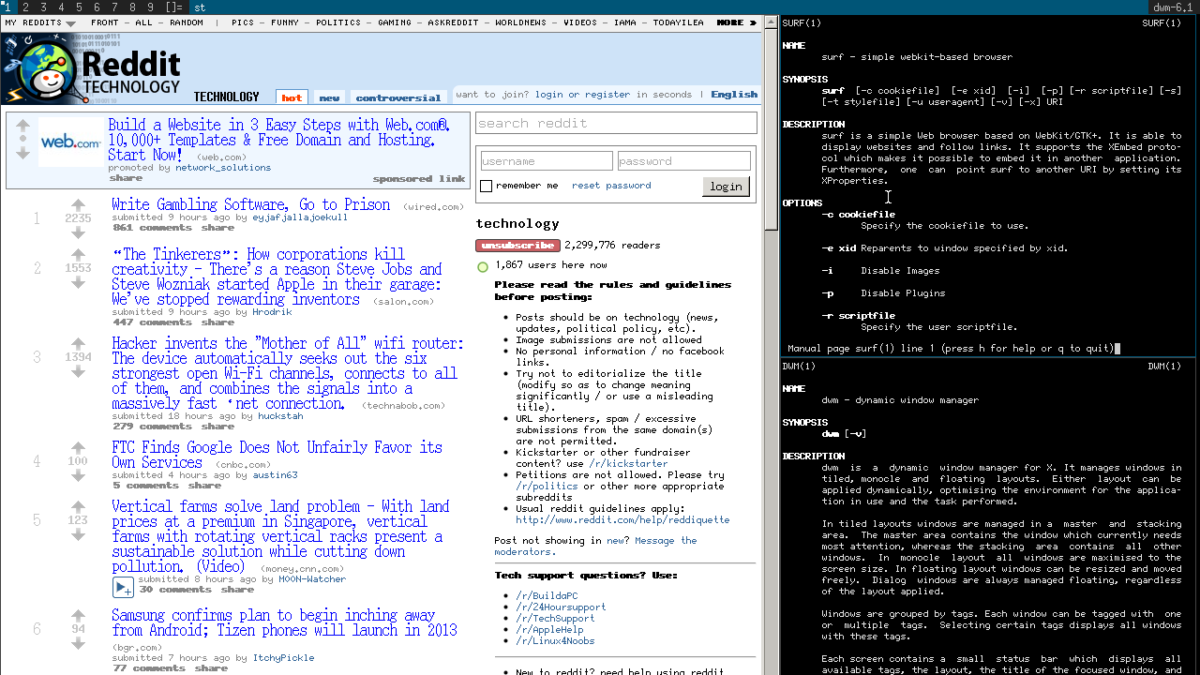
Task: Open the MY REDDITS dropdown
Action: 40,22
